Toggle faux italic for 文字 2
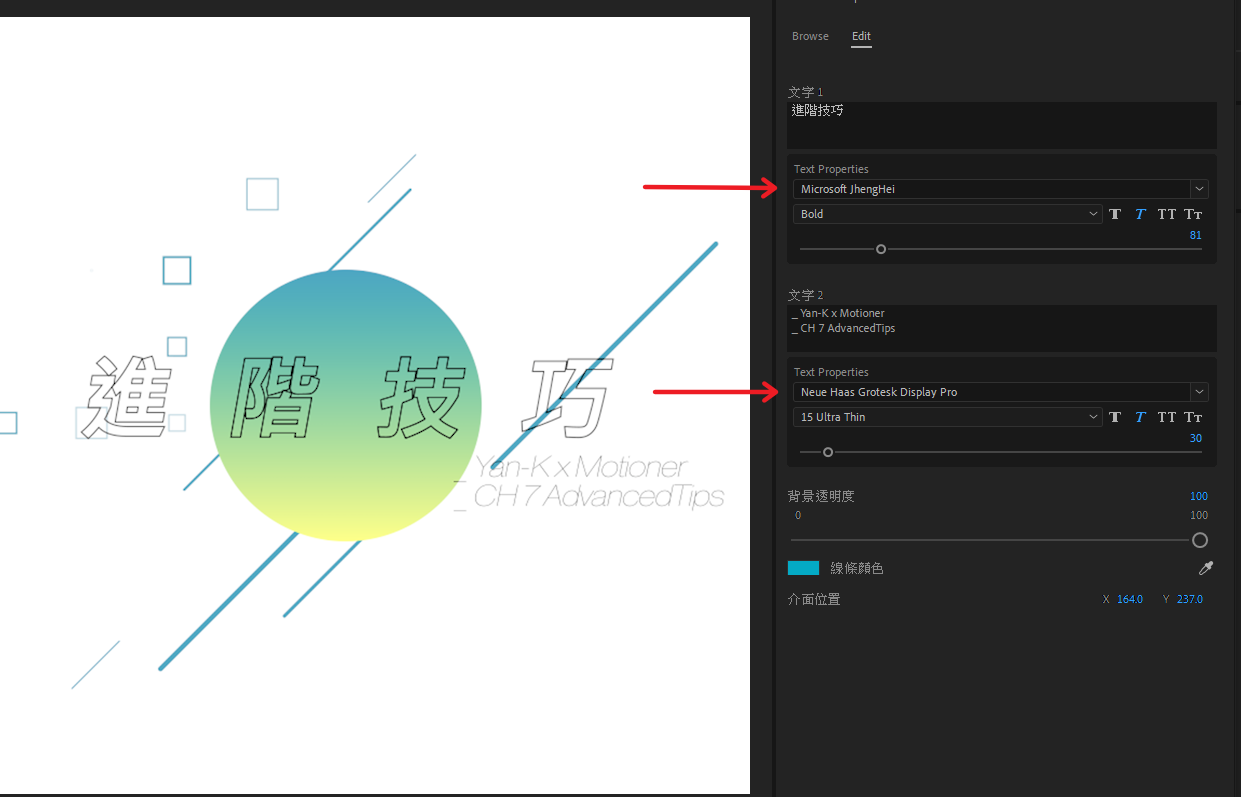The height and width of the screenshot is (797, 1241). click(1140, 417)
